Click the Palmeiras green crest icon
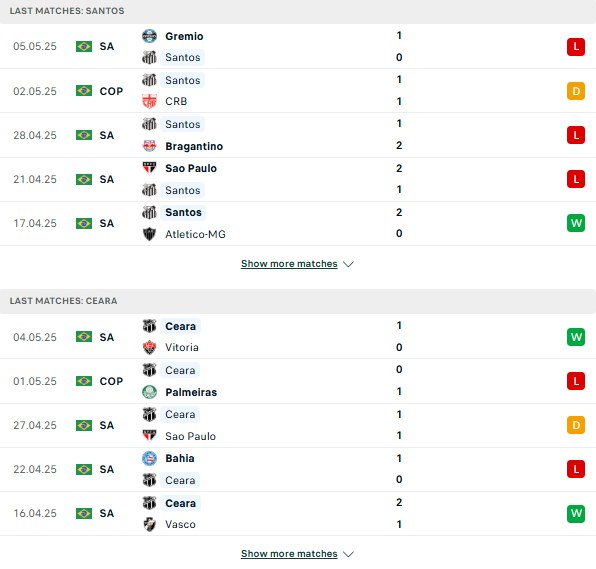 click(149, 392)
